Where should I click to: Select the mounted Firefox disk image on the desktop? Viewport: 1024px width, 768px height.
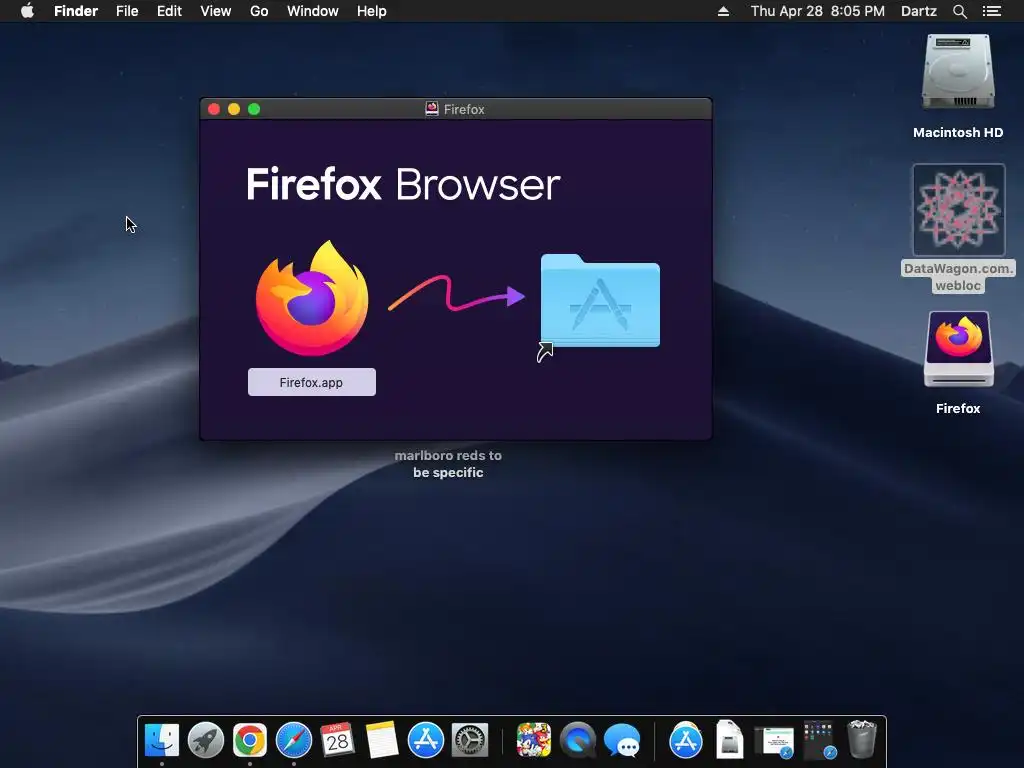[959, 349]
